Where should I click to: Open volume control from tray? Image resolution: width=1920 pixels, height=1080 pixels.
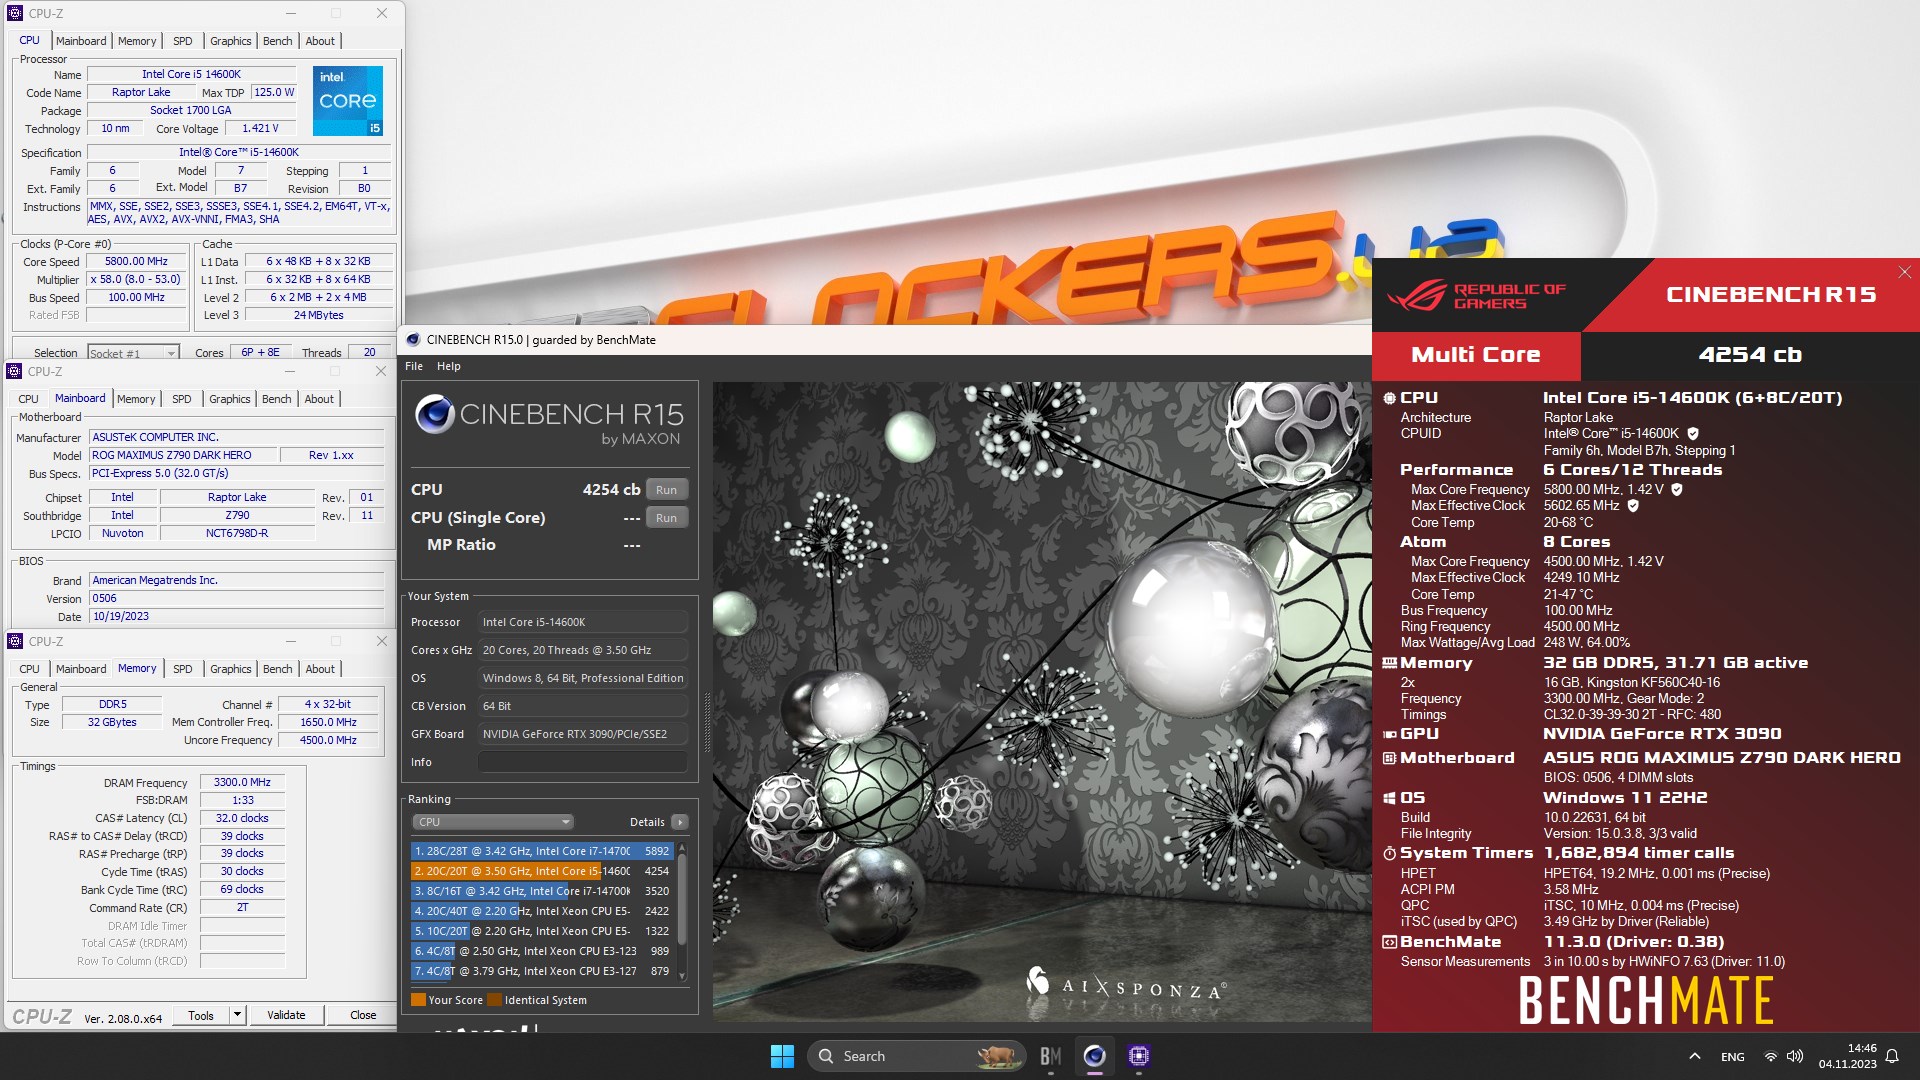(x=1795, y=1056)
